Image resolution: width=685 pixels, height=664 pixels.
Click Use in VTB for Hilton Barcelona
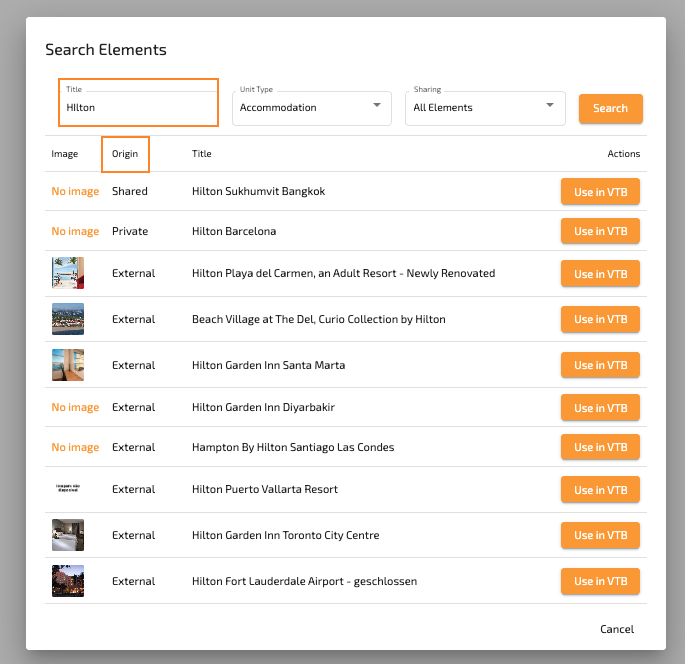tap(600, 231)
